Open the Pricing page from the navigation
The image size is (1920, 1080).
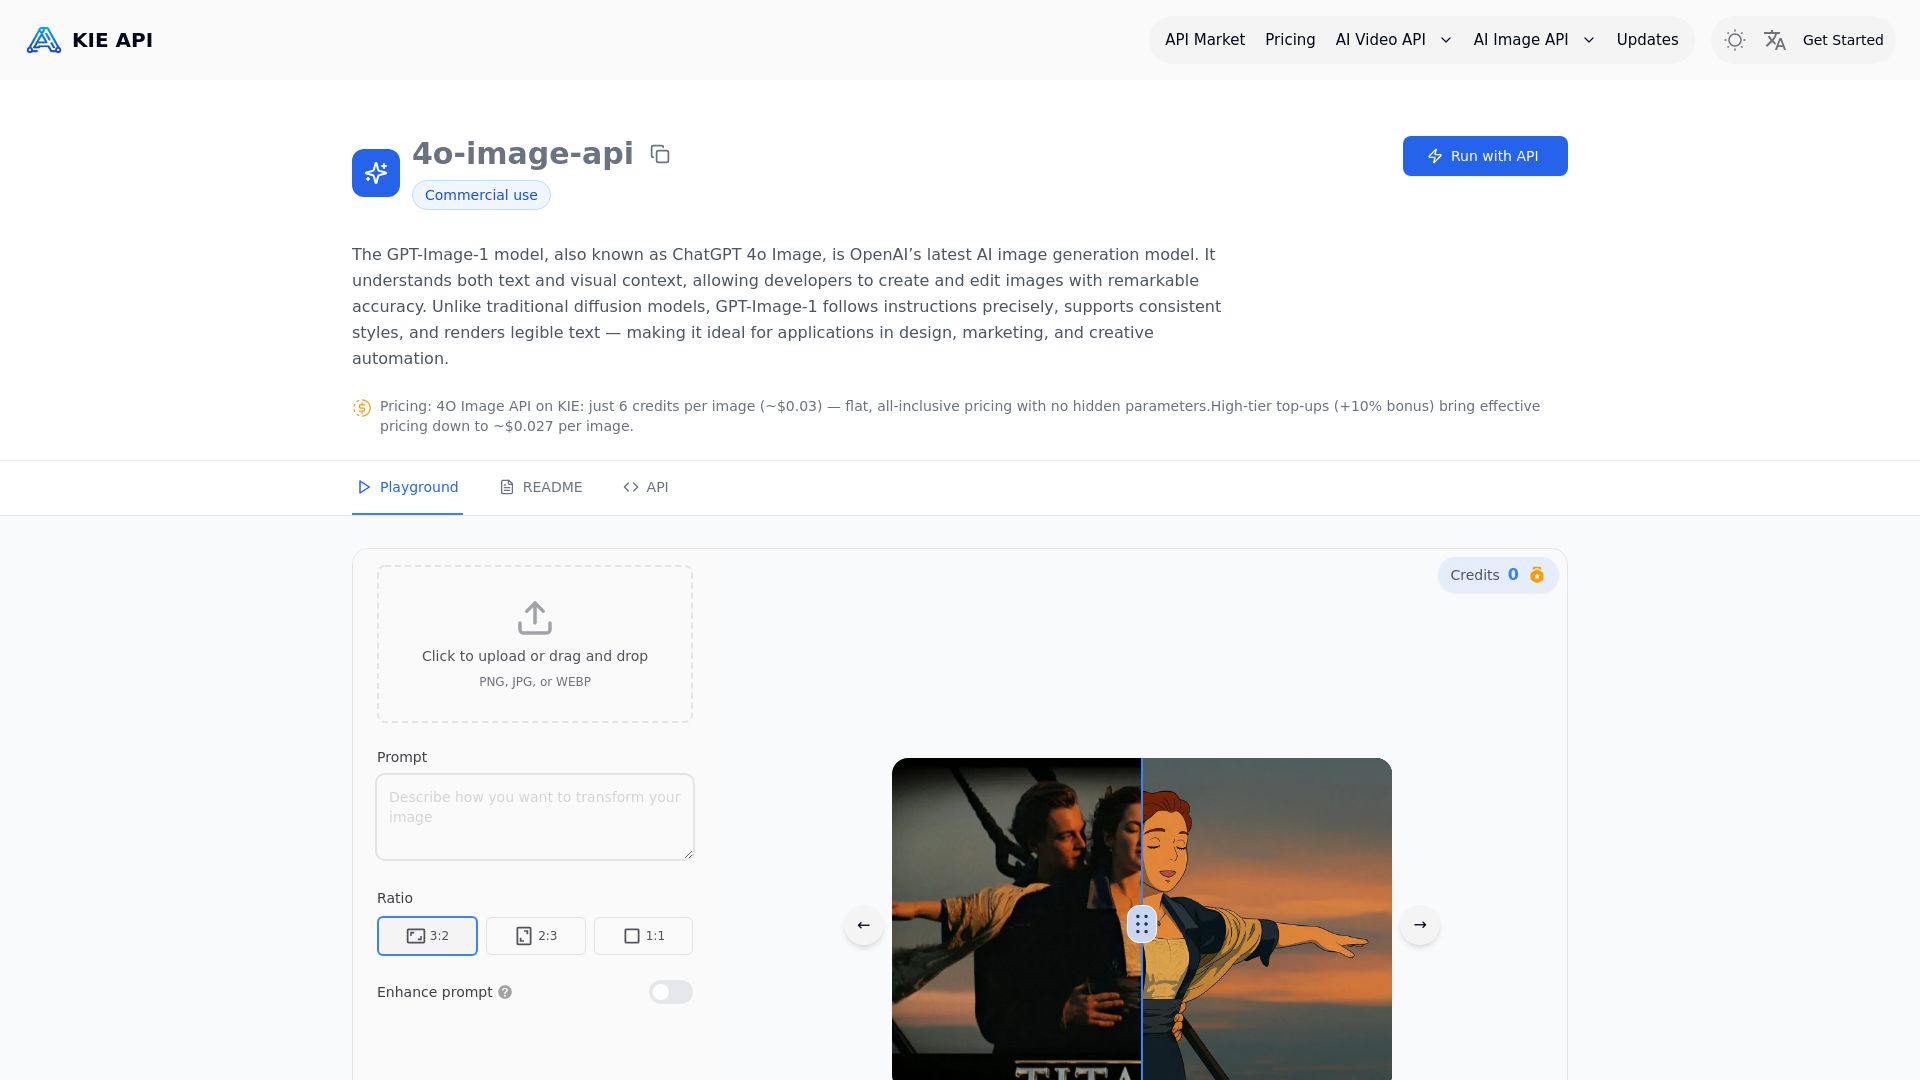point(1289,40)
